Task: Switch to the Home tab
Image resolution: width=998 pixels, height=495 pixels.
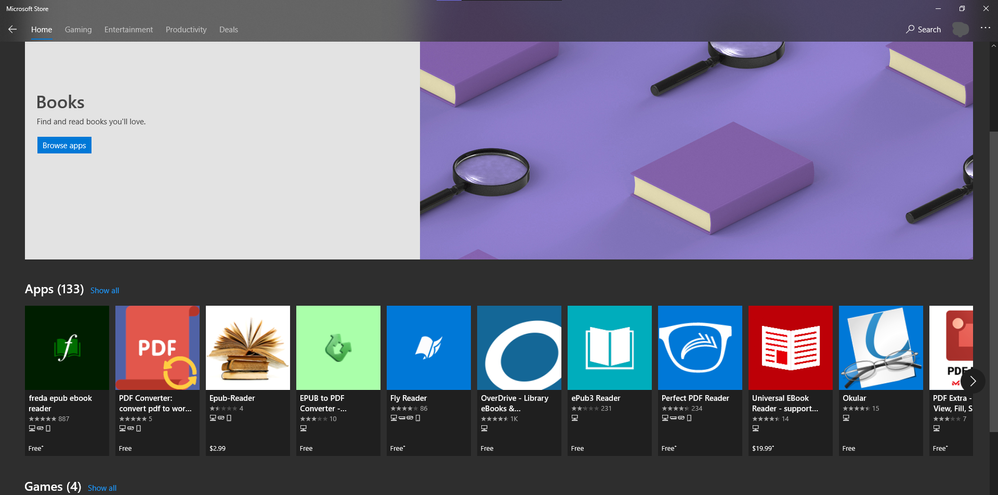Action: (x=41, y=29)
